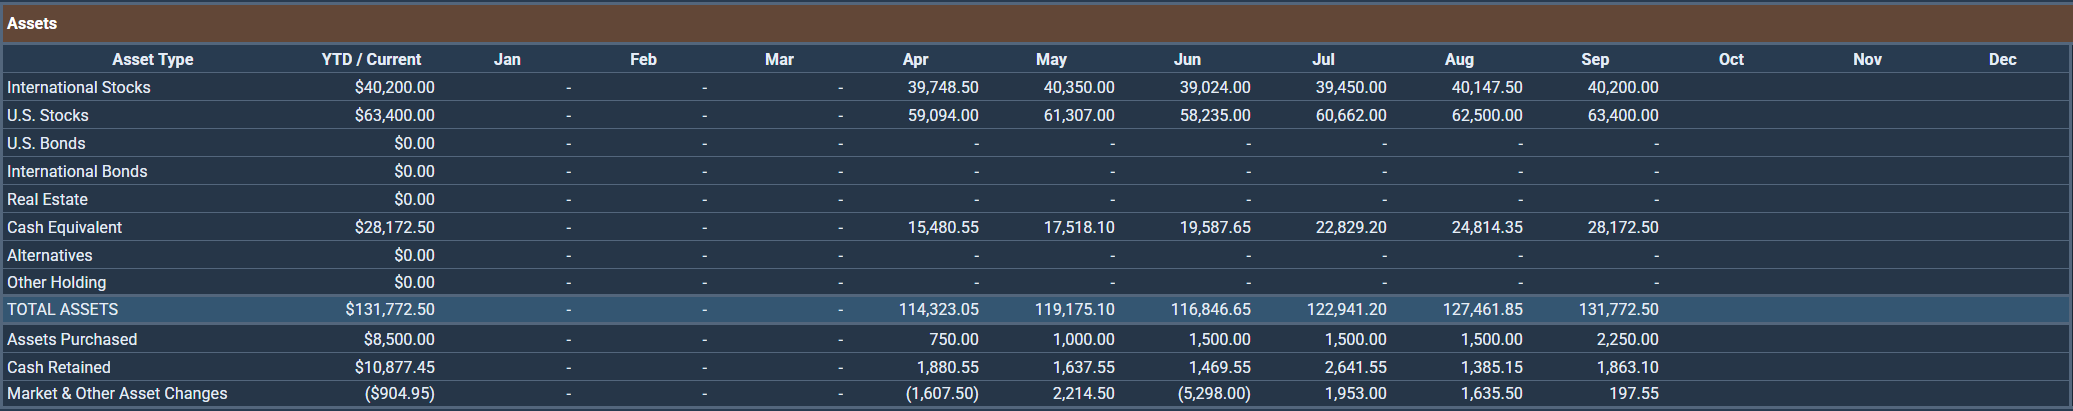
Task: Click the U.S. Bonds row label
Action: tap(46, 143)
